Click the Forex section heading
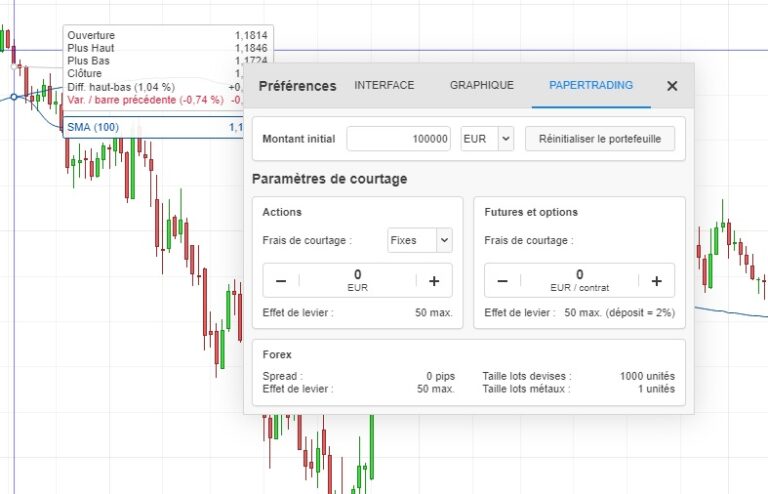Screen dimensions: 768x494 277,354
